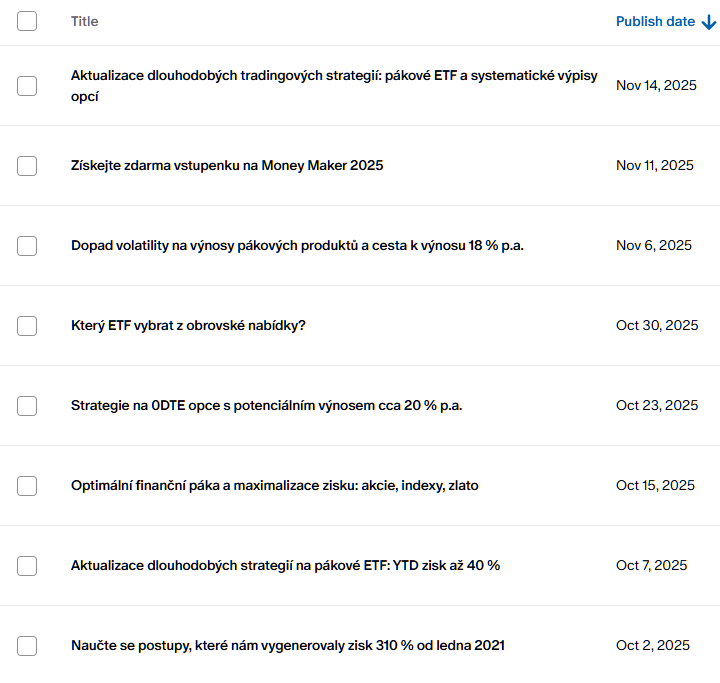Screen dimensions: 720x683
Task: Click the Publish date column header label
Action: click(x=655, y=22)
